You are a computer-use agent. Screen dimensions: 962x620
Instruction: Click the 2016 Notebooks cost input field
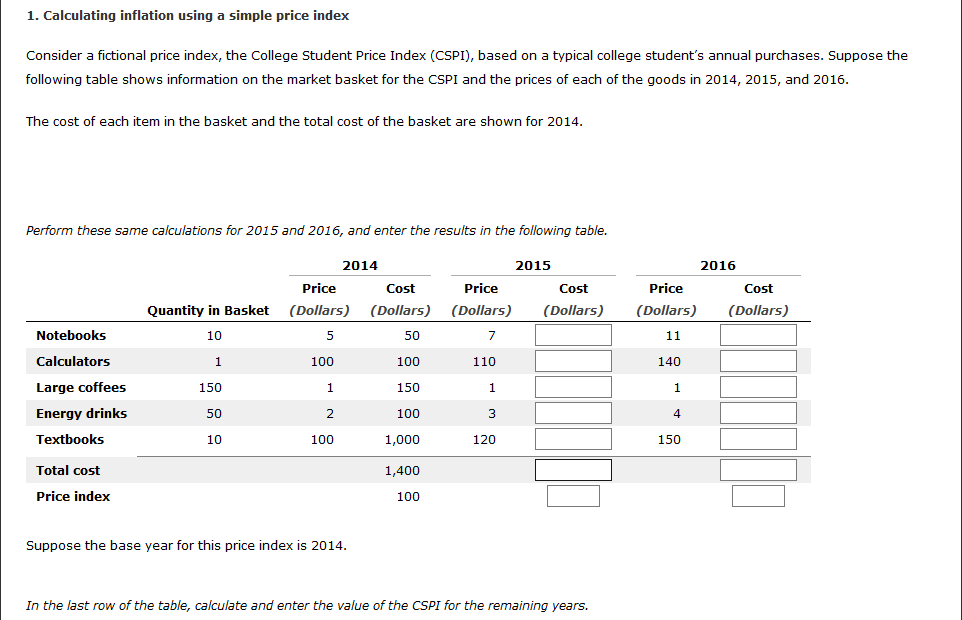(758, 335)
